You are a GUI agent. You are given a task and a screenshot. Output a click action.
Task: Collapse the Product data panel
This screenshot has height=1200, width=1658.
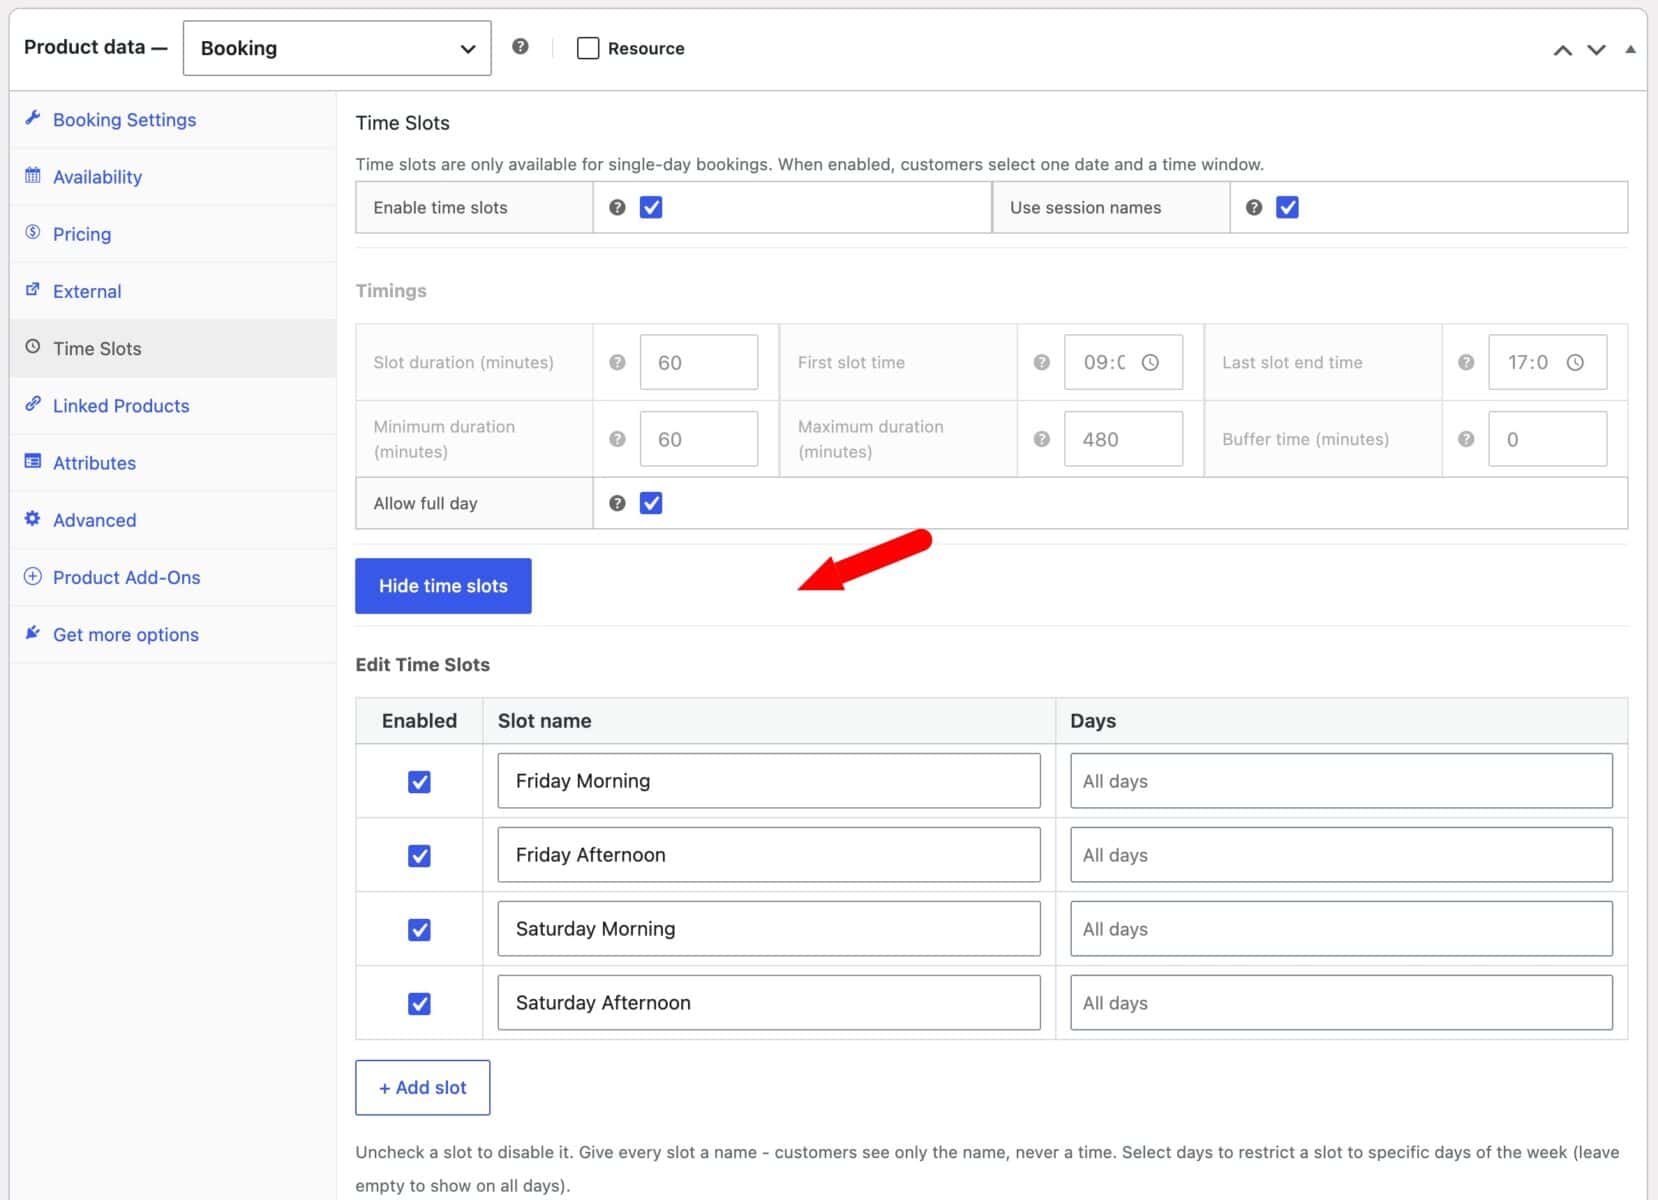1630,49
